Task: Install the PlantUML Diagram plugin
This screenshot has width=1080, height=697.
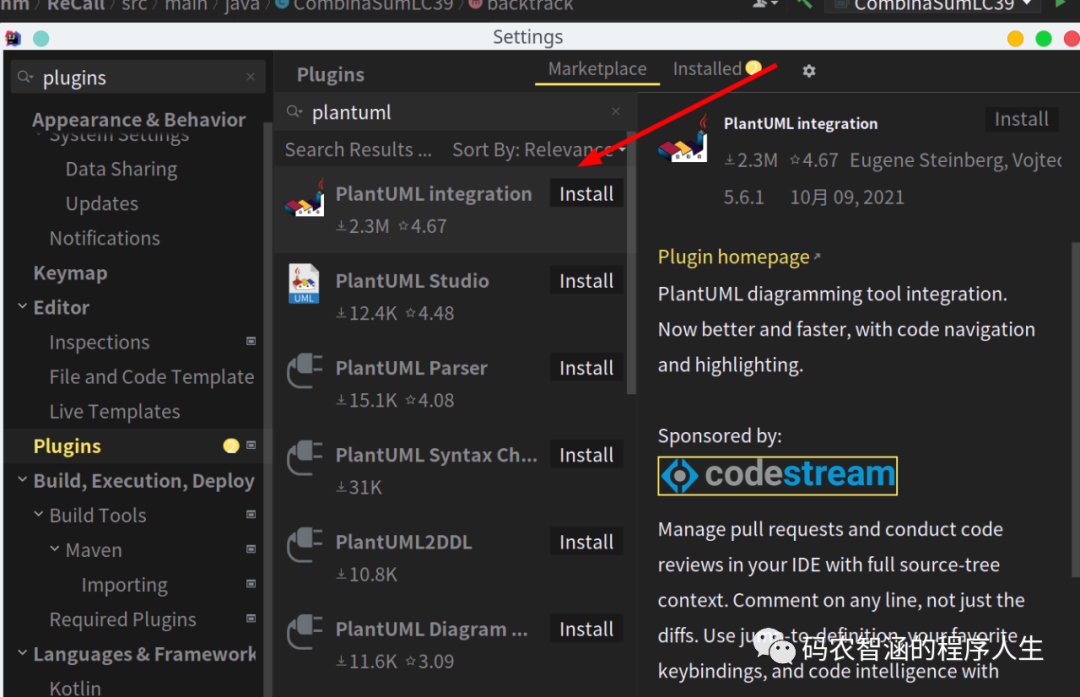Action: pyautogui.click(x=586, y=629)
